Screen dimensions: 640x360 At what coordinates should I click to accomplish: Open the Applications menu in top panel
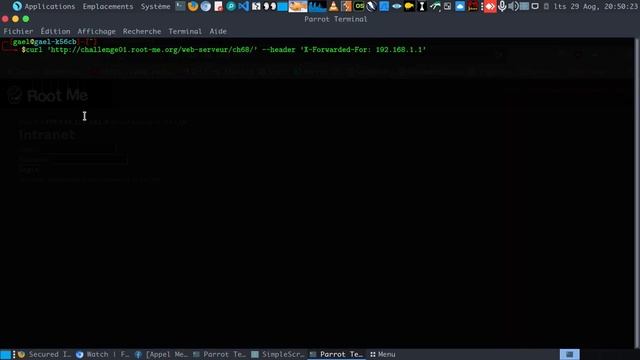[x=44, y=7]
